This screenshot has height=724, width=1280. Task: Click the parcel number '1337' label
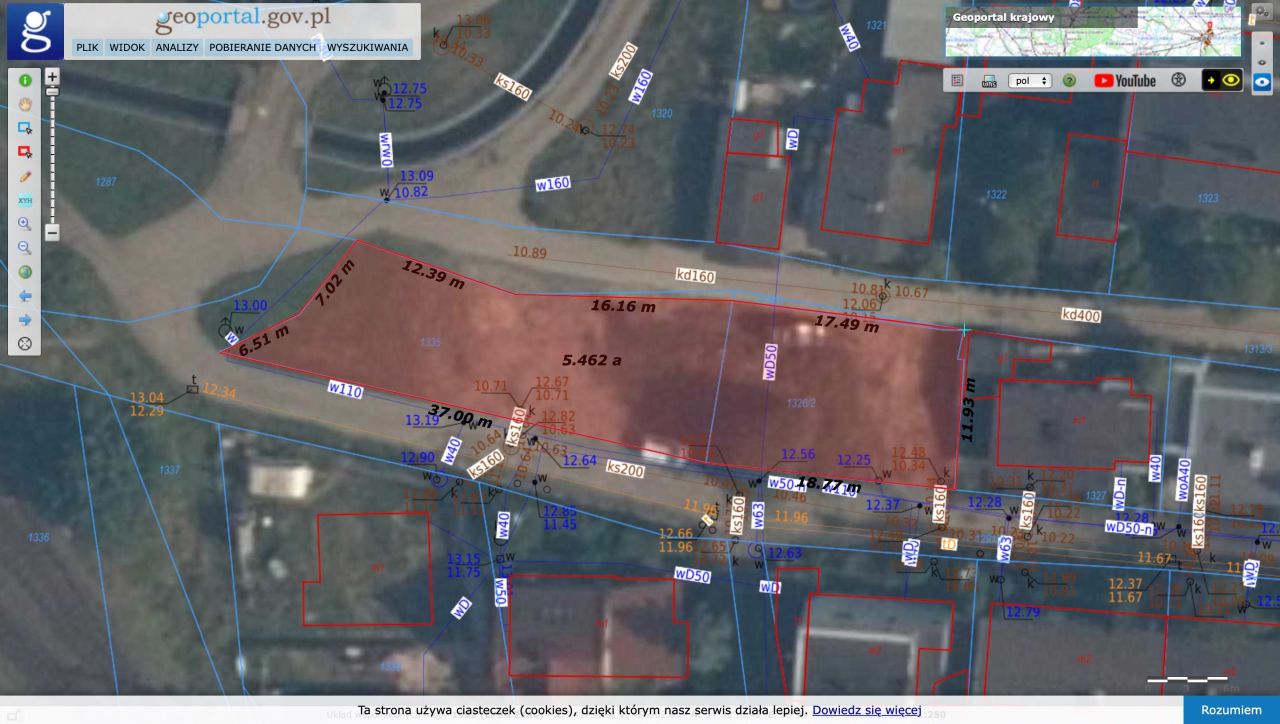click(170, 470)
